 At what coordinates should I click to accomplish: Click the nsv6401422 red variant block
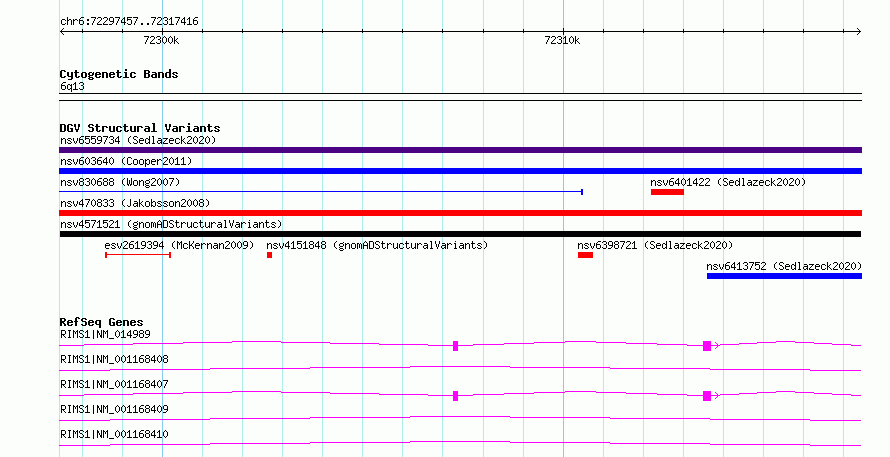[x=668, y=192]
